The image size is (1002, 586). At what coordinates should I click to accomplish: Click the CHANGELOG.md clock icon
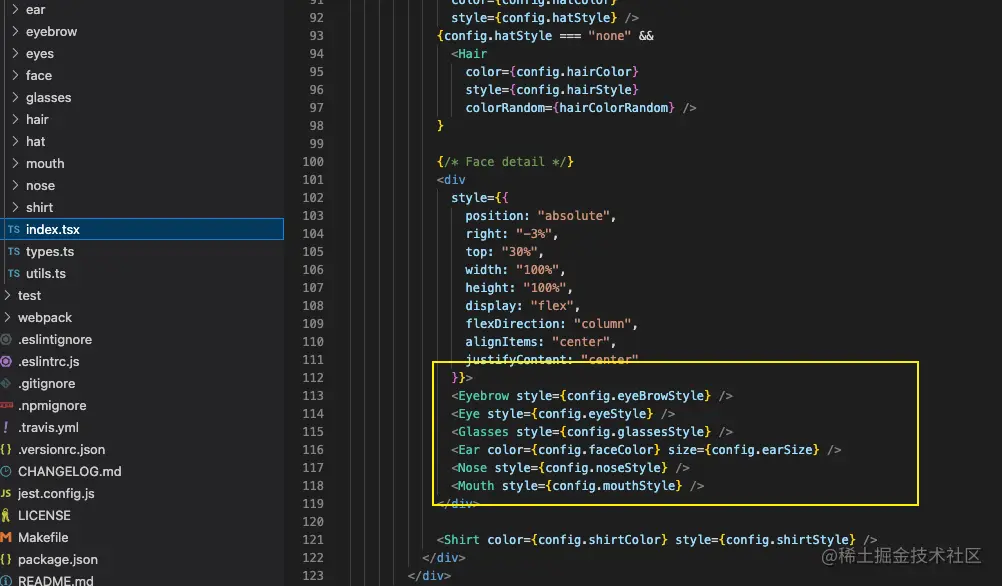tap(6, 471)
